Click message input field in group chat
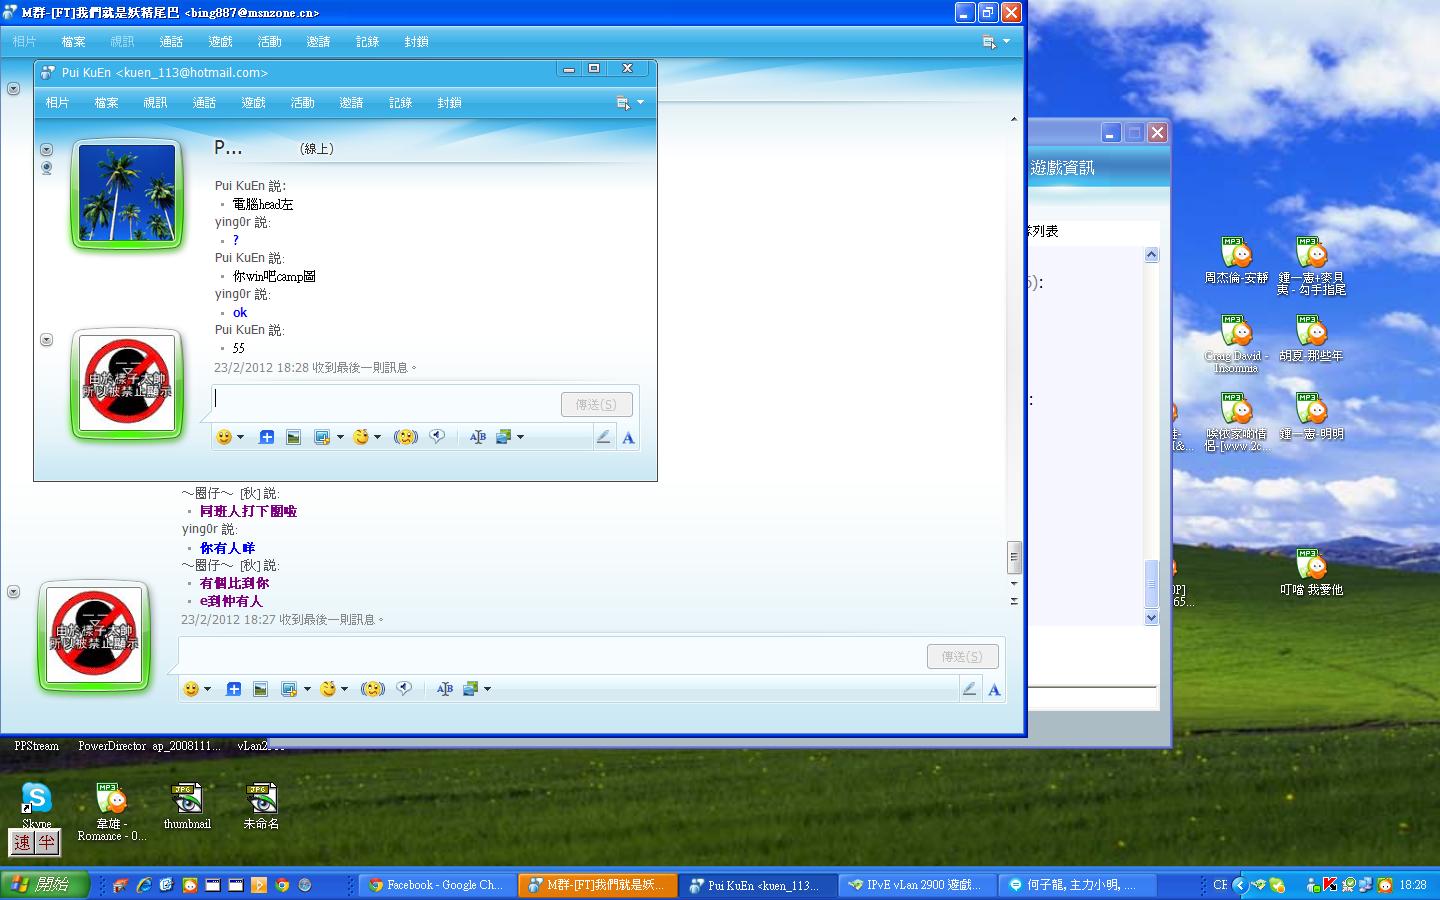 click(x=550, y=656)
